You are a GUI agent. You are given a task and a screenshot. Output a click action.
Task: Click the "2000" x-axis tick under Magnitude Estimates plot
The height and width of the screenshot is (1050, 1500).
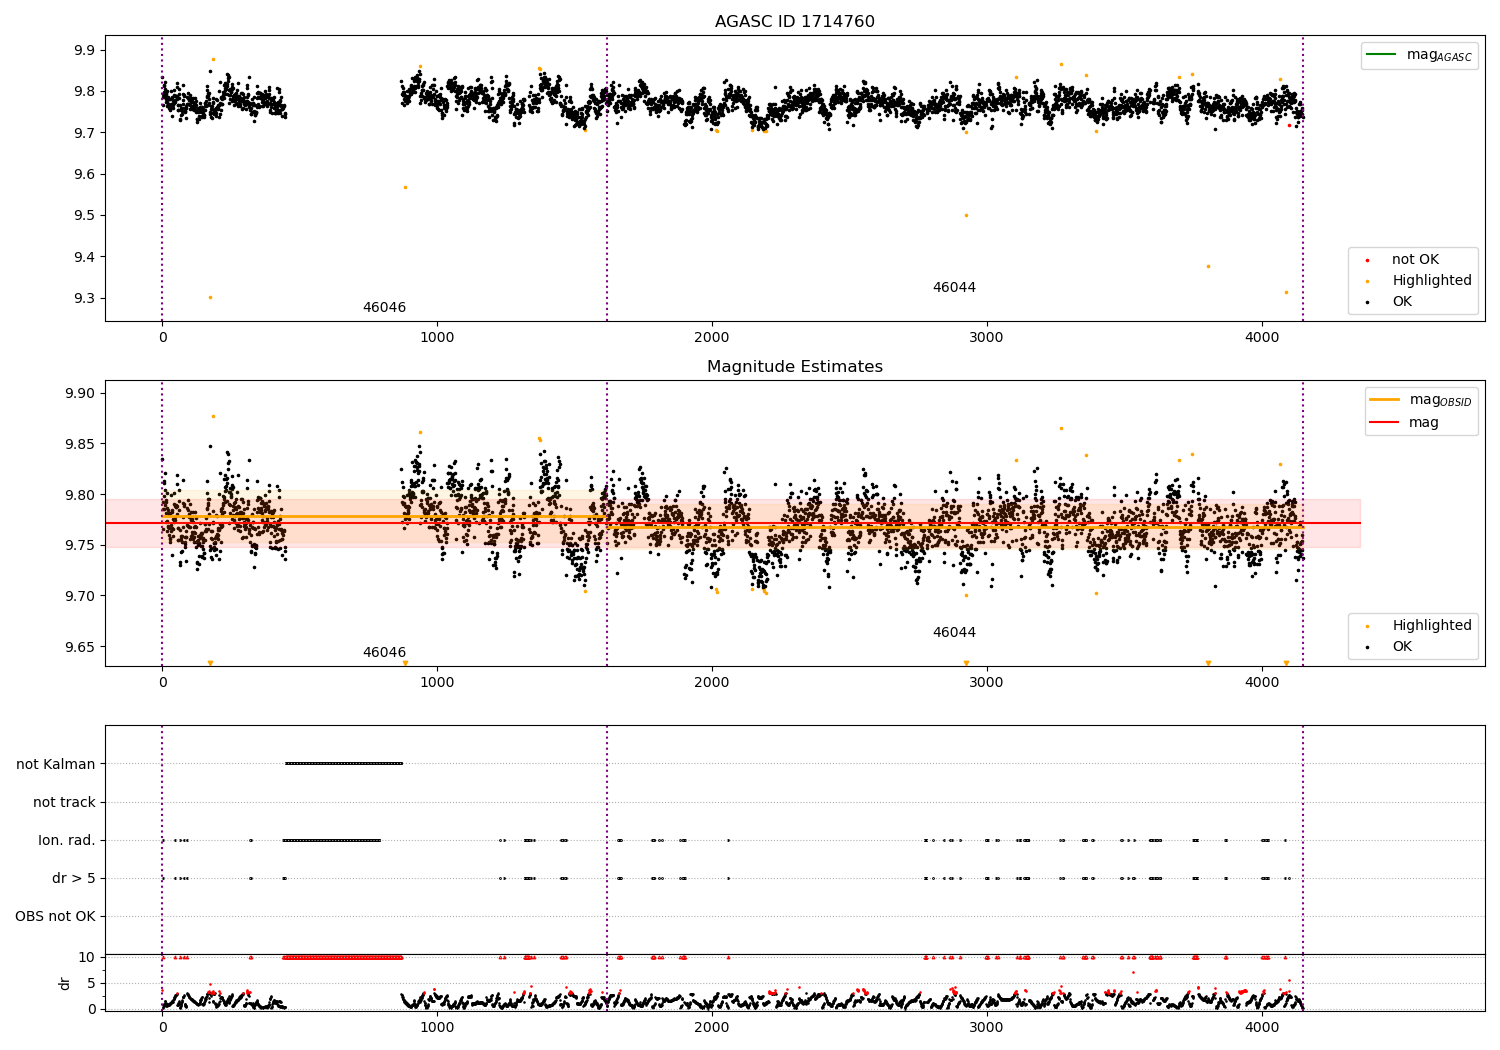pyautogui.click(x=712, y=682)
